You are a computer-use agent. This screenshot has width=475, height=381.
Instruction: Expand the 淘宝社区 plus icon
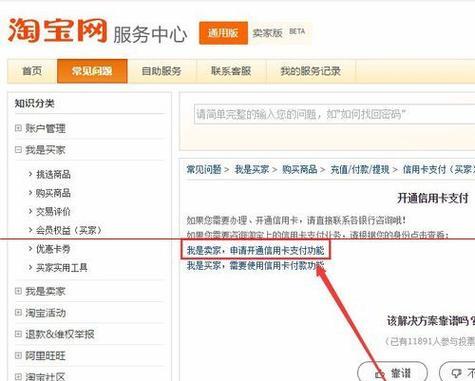(x=18, y=377)
